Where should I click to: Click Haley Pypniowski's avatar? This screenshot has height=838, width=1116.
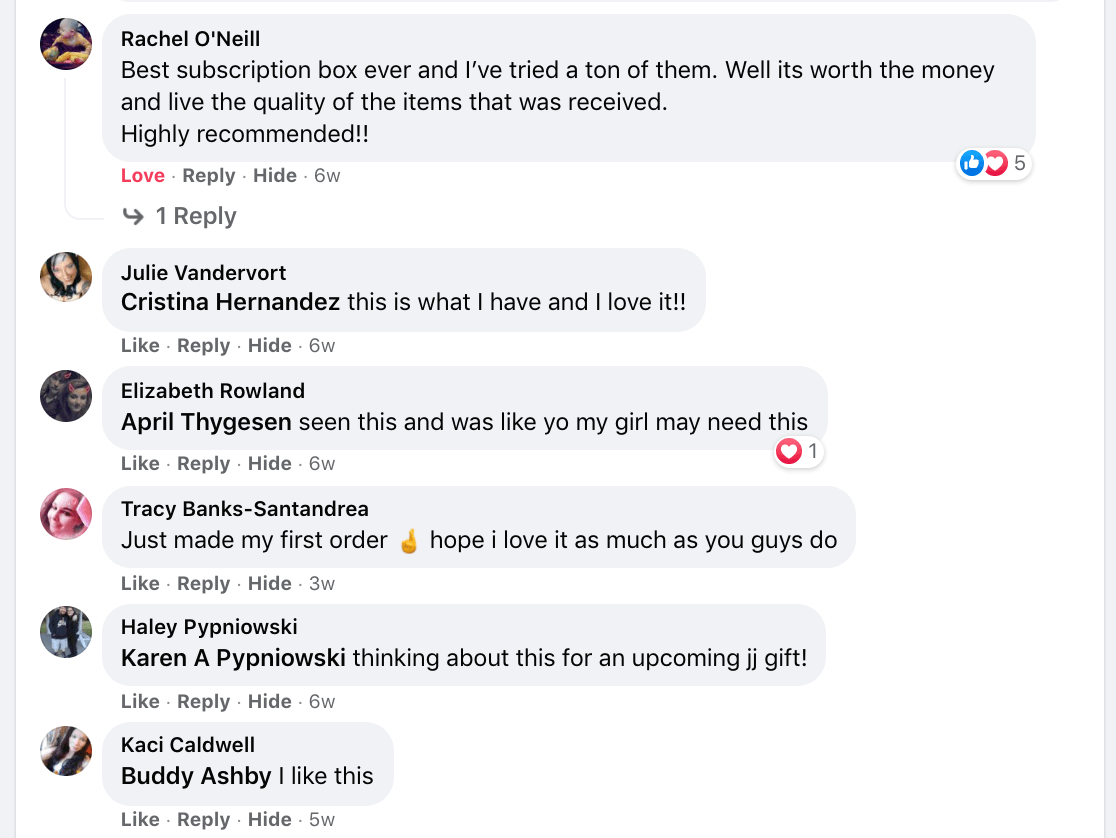pos(66,632)
